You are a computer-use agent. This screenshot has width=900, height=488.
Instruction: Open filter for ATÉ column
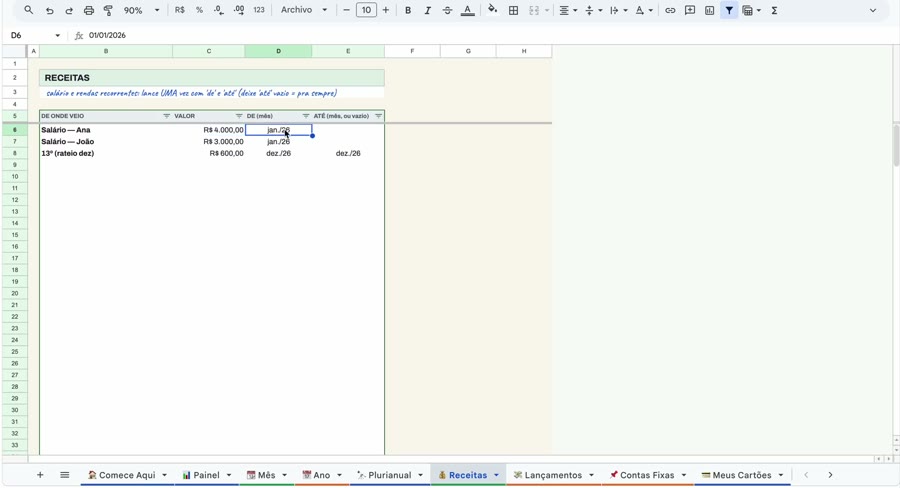pos(378,116)
